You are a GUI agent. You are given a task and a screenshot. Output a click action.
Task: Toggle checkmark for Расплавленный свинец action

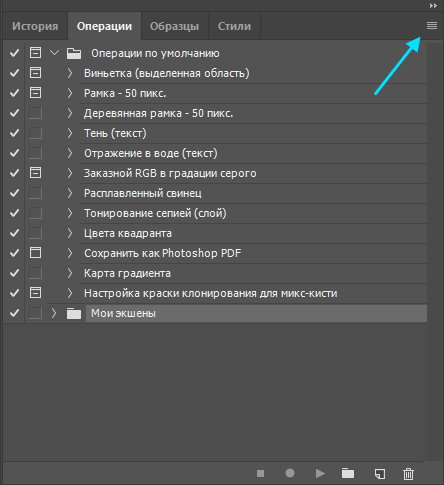(14, 193)
